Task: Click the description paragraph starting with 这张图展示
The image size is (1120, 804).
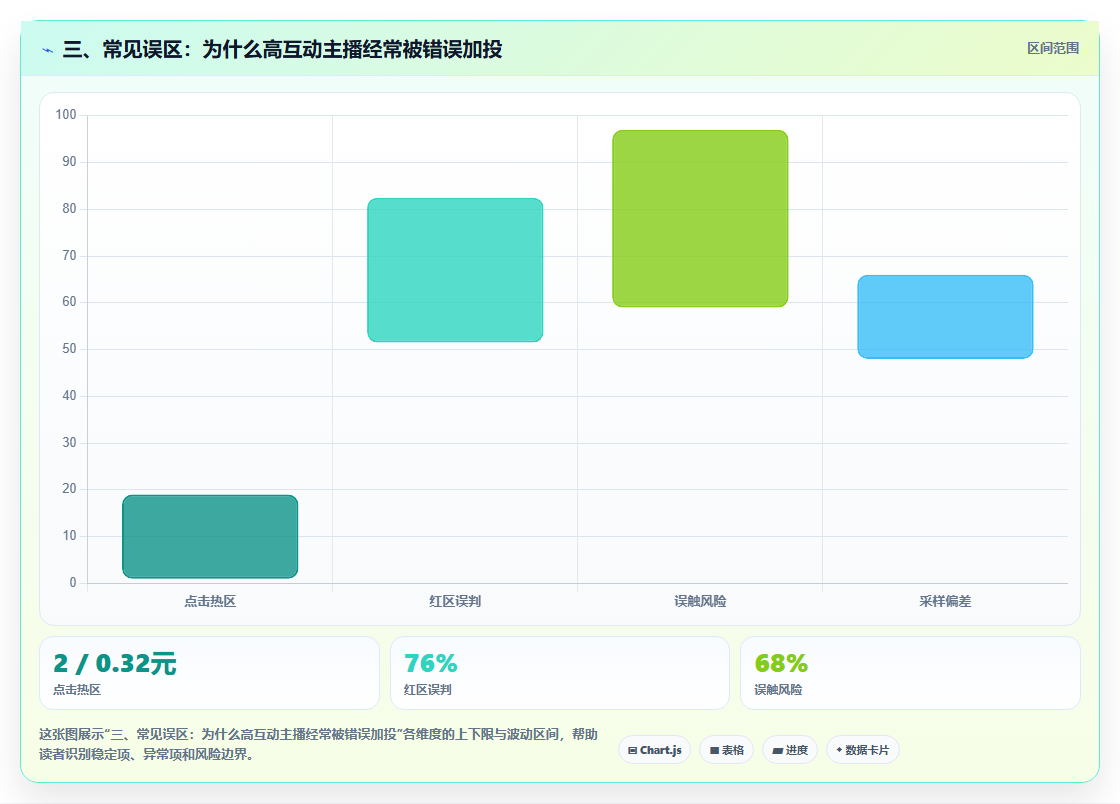Action: click(319, 744)
